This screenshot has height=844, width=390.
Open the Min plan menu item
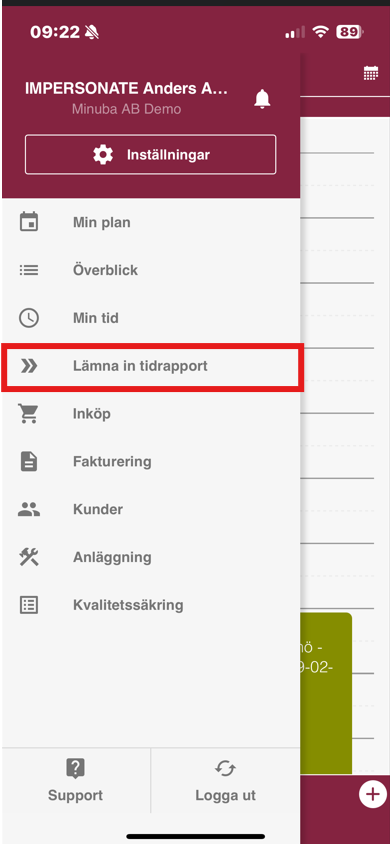coord(151,222)
